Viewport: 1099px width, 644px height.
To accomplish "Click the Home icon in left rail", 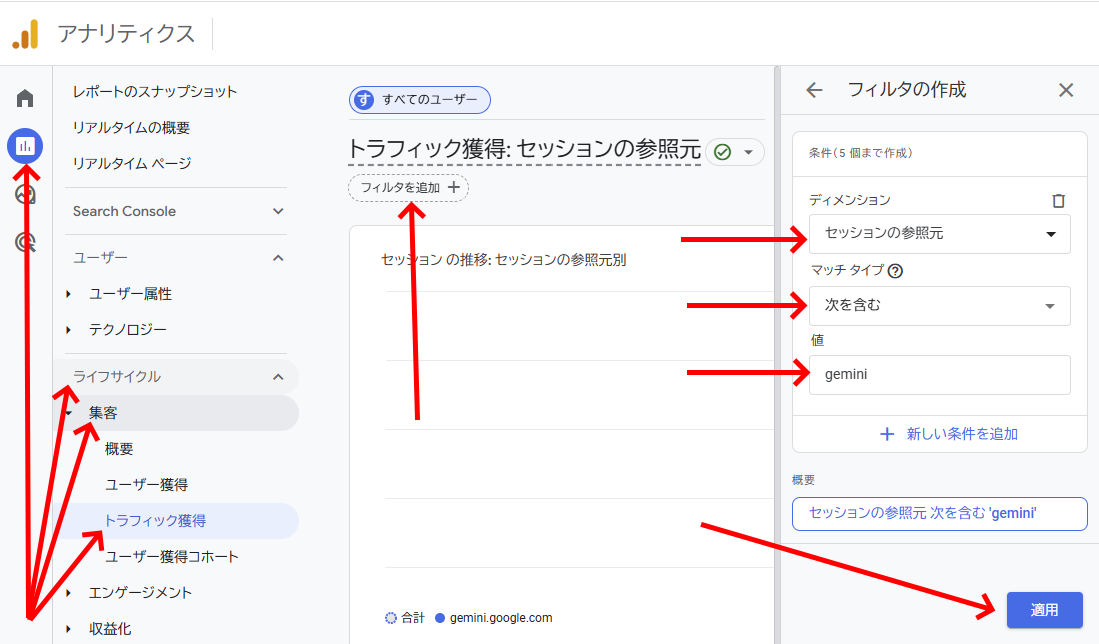I will tap(25, 98).
